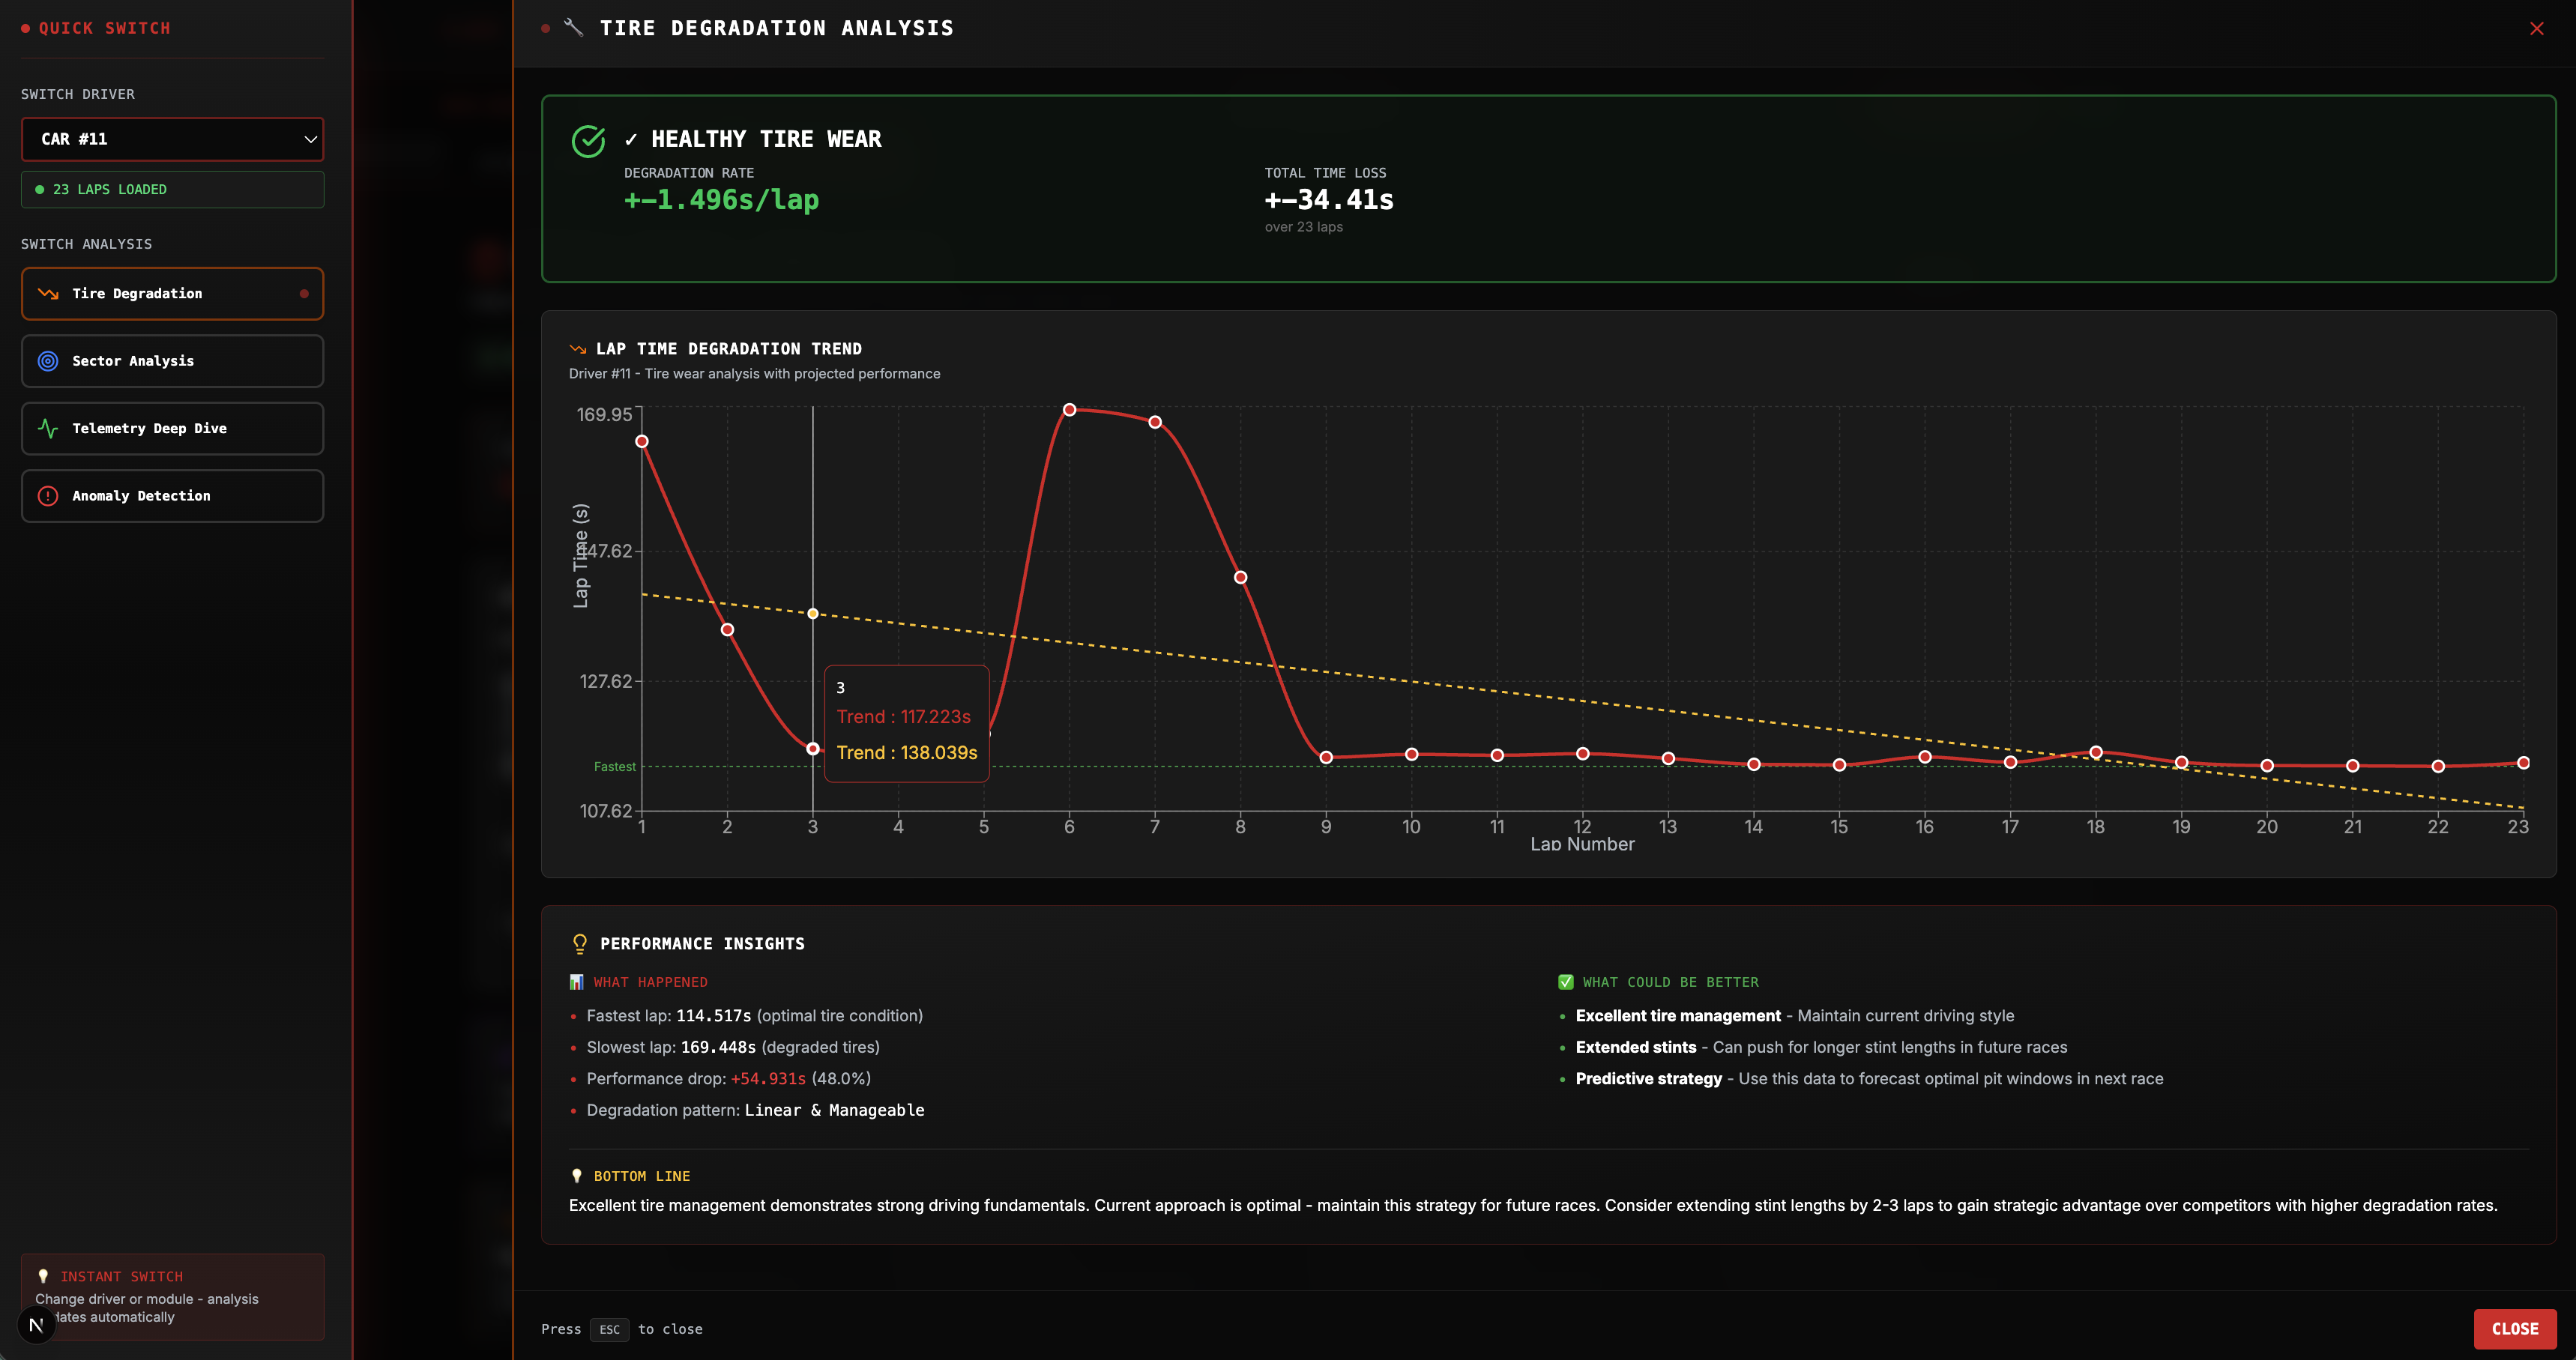Click the lap 6 peak data point
The width and height of the screenshot is (2576, 1360).
[x=1069, y=410]
